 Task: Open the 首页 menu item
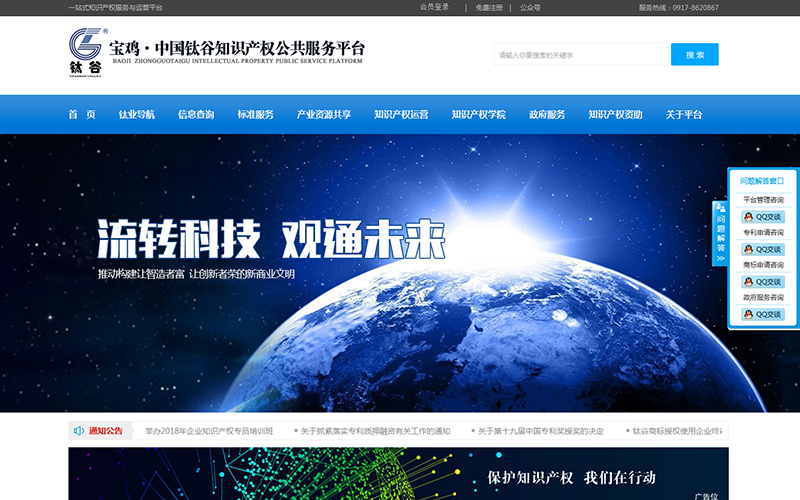pos(82,115)
